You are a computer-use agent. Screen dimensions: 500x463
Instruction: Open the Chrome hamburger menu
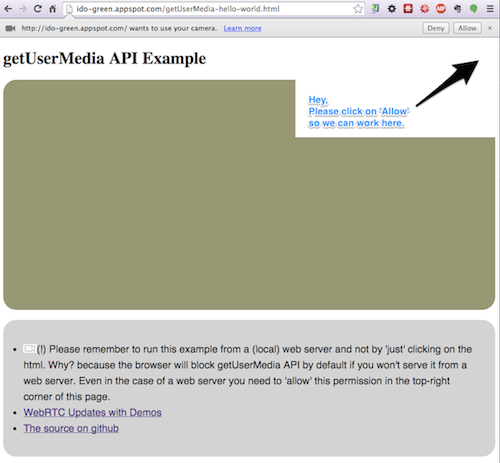pos(490,9)
